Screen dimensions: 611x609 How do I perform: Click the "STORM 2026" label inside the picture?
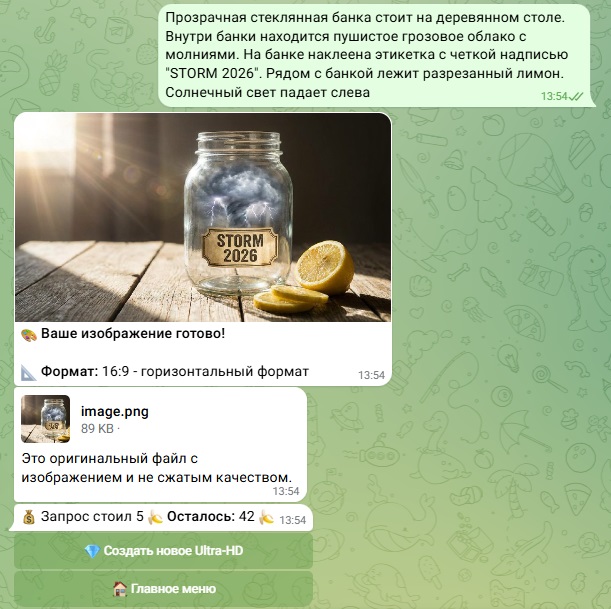[x=240, y=248]
